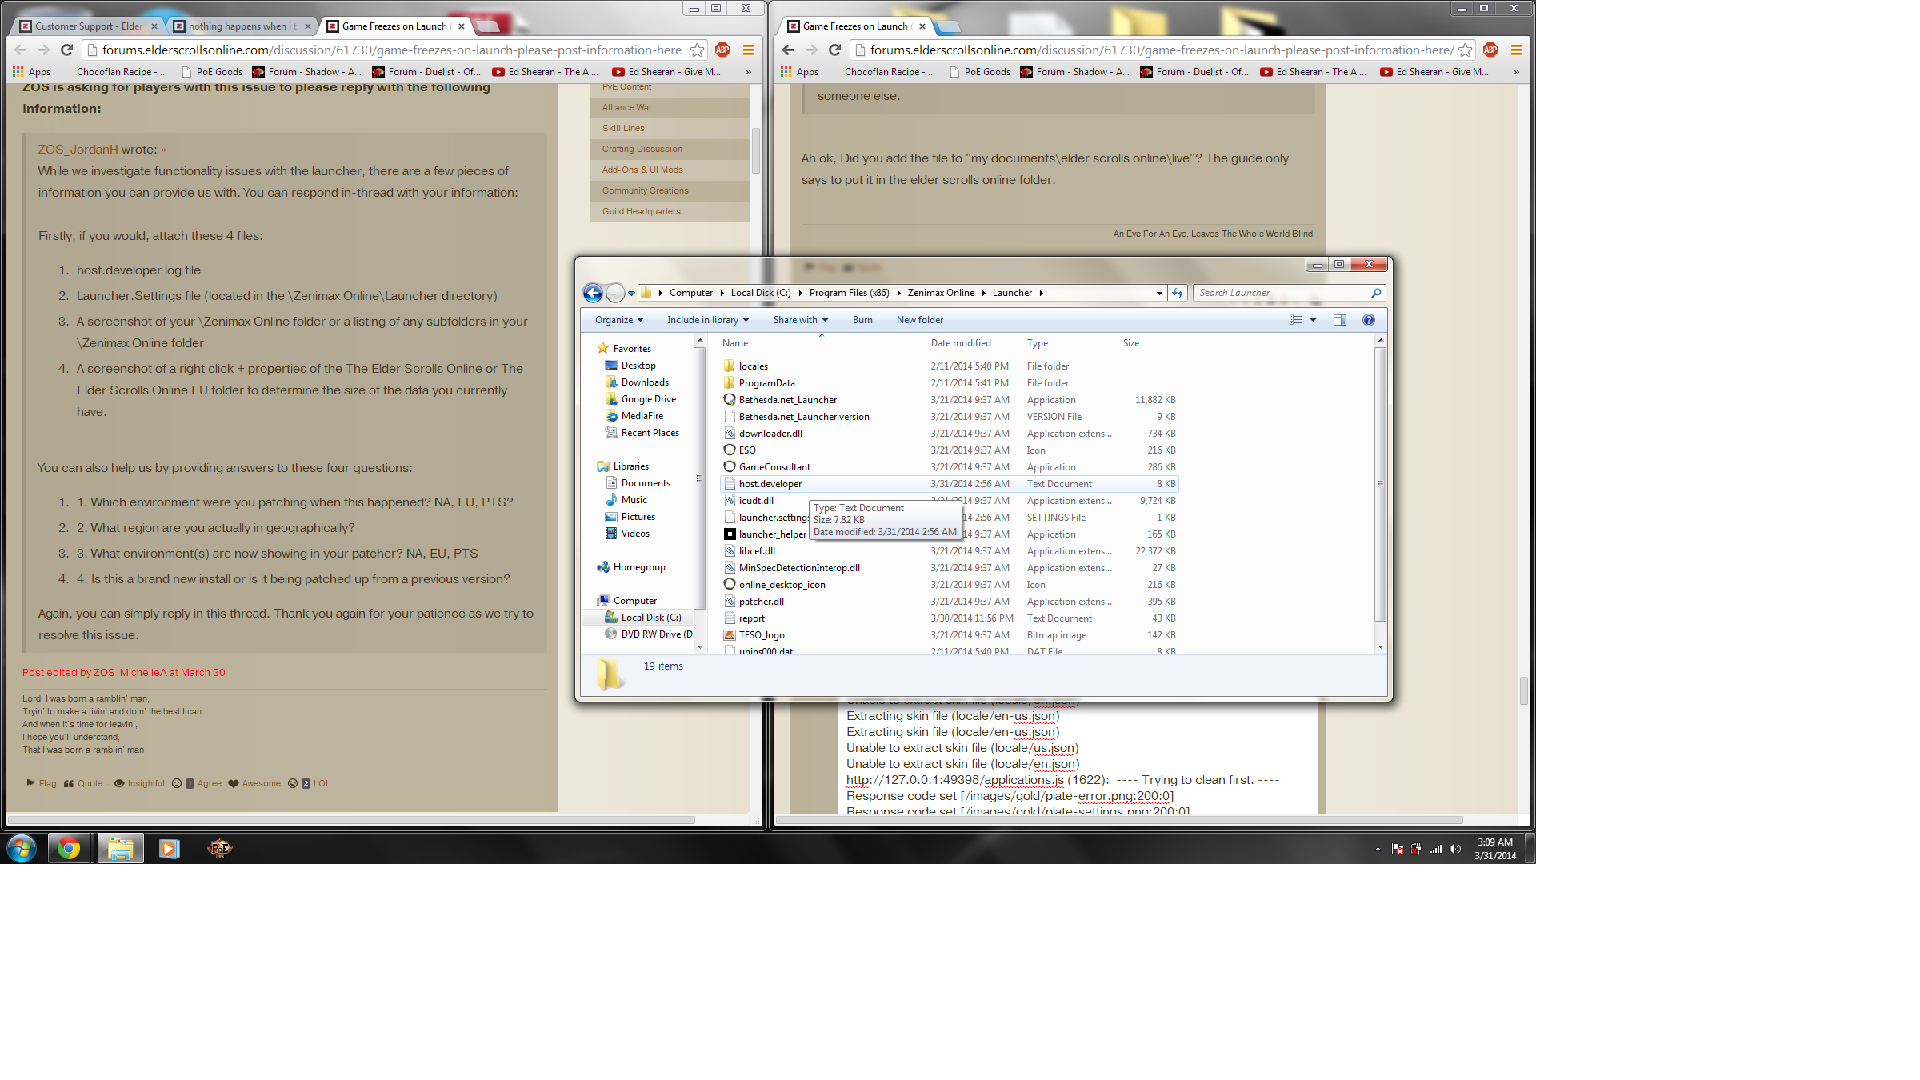1920x1080 pixels.
Task: Select Zenimax Online in address breadcrumb
Action: [941, 293]
